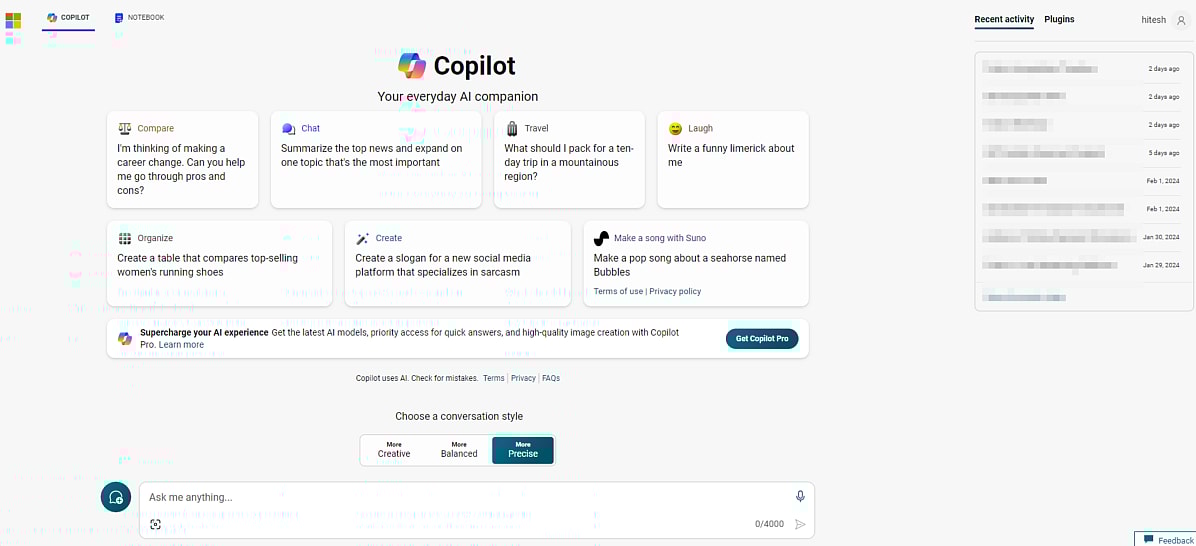Viewport: 1196px width, 546px height.
Task: Click the Get Copilot Pro button
Action: (x=762, y=339)
